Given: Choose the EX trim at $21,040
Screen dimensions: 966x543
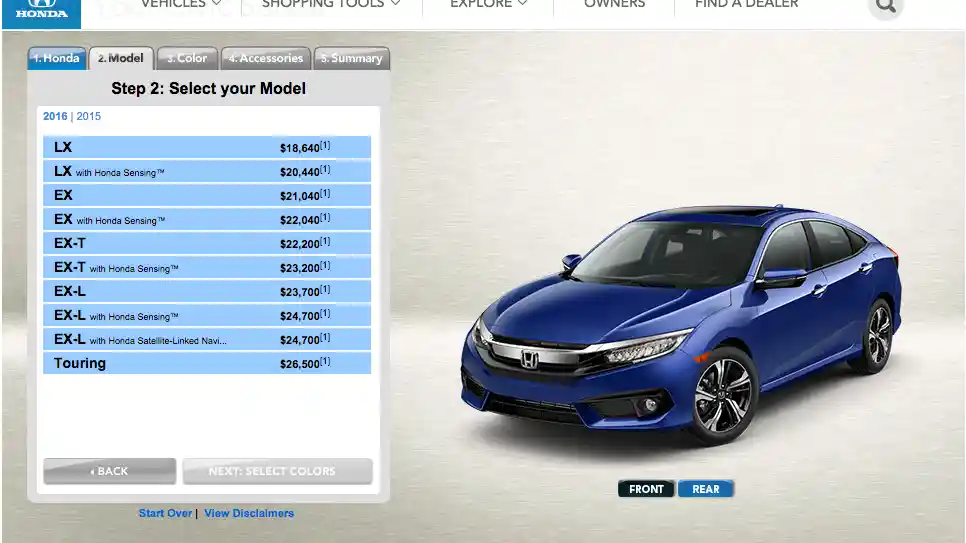Looking at the screenshot, I should pyautogui.click(x=207, y=195).
